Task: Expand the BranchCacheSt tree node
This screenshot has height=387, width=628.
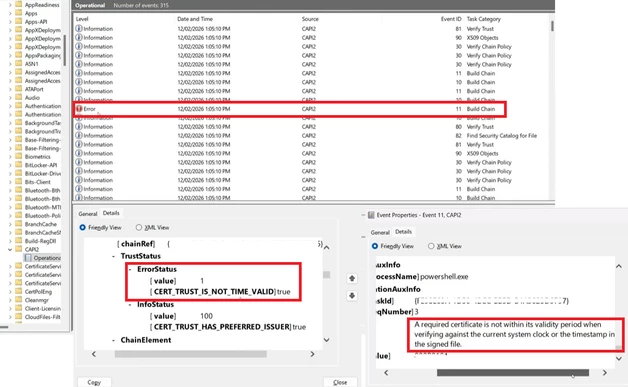Action: click(x=10, y=232)
